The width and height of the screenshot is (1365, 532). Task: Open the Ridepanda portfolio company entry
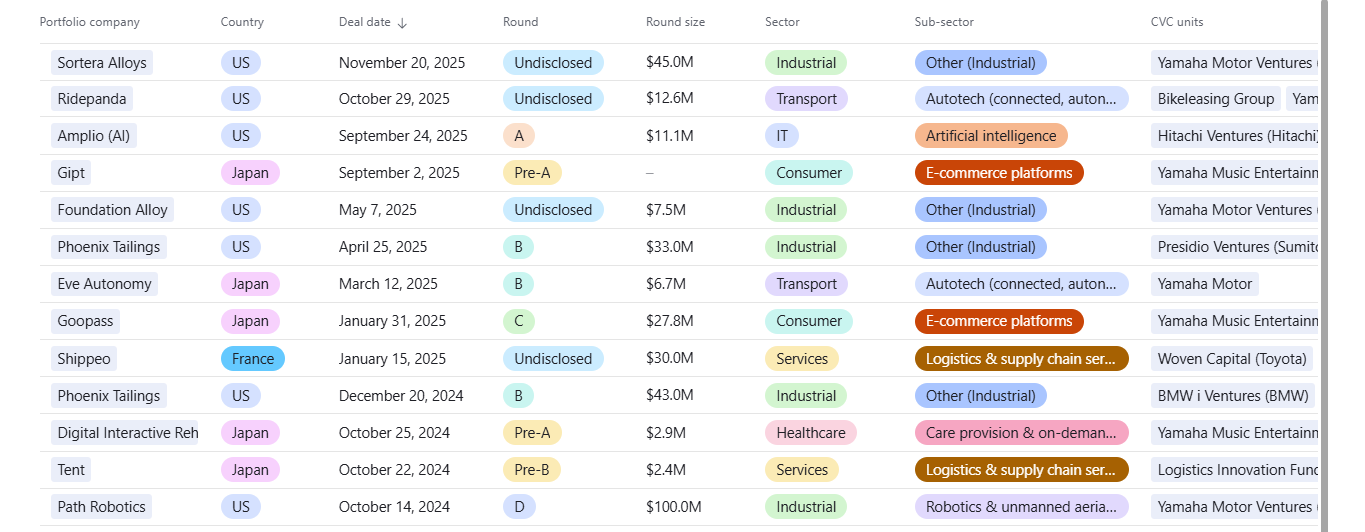pyautogui.click(x=92, y=99)
